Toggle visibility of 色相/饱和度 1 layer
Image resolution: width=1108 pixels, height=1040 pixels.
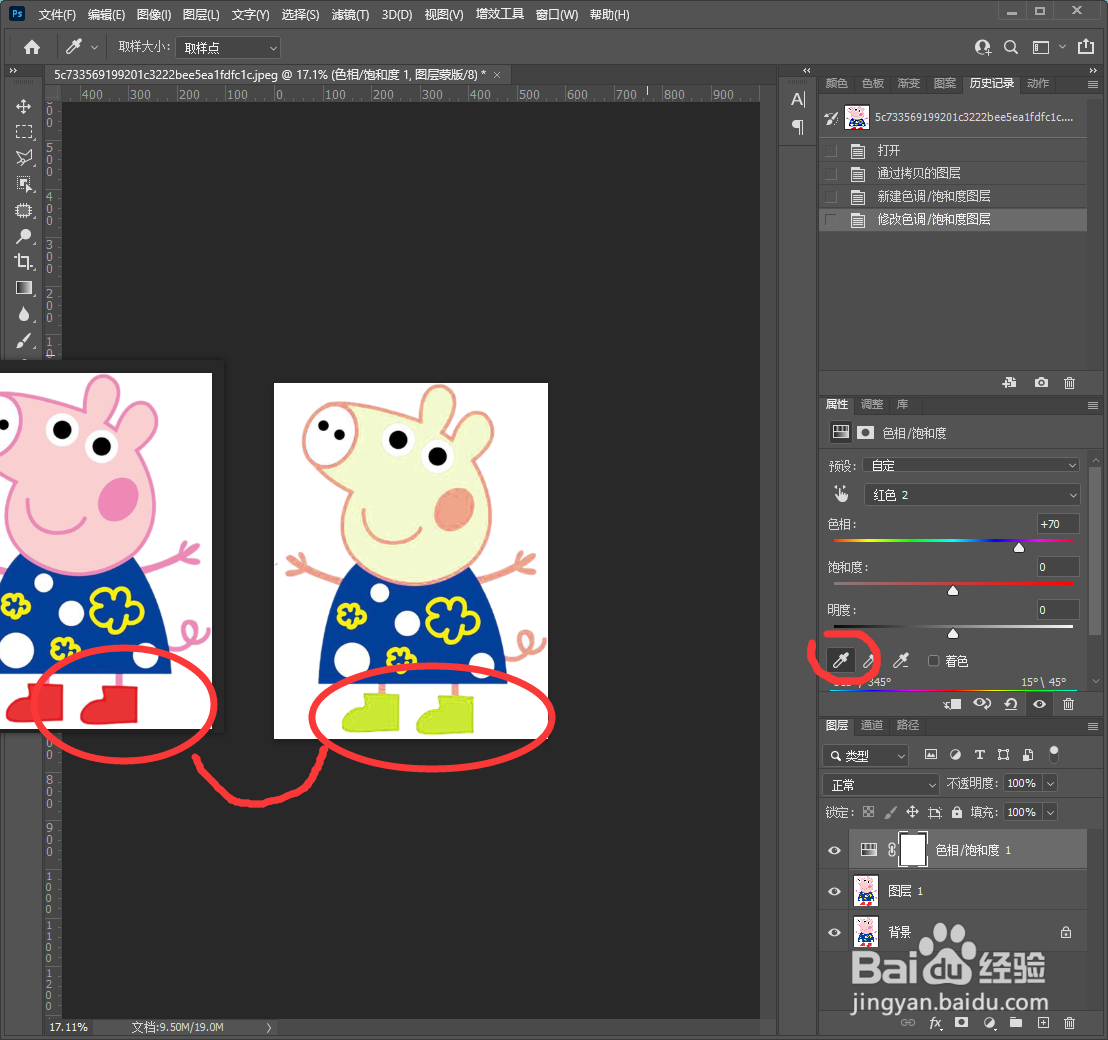[835, 850]
